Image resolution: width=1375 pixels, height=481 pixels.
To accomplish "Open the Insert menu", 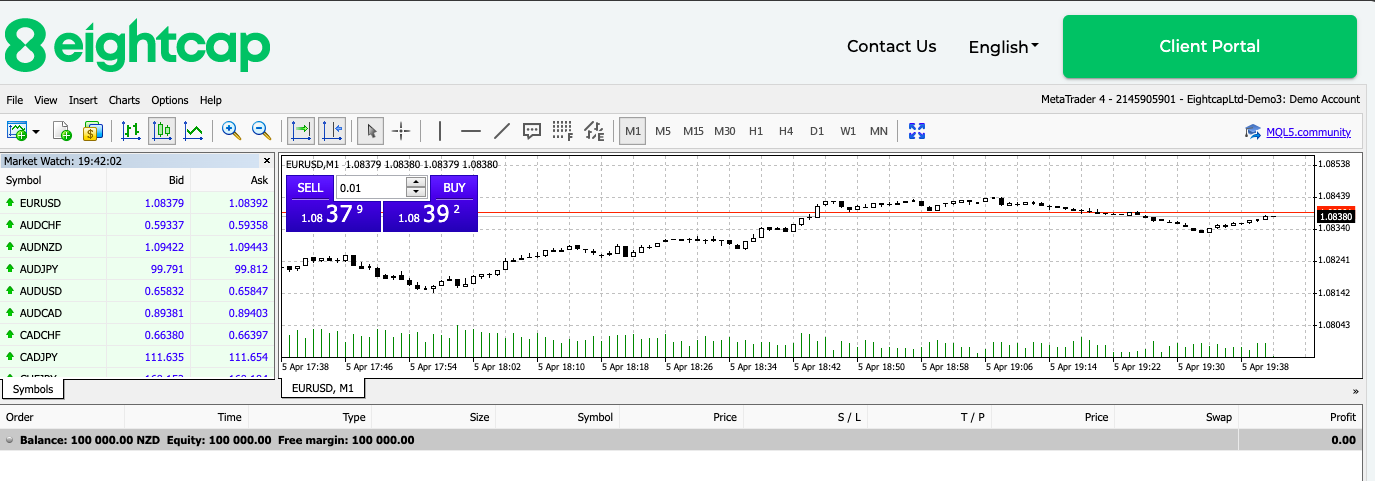I will coord(83,100).
